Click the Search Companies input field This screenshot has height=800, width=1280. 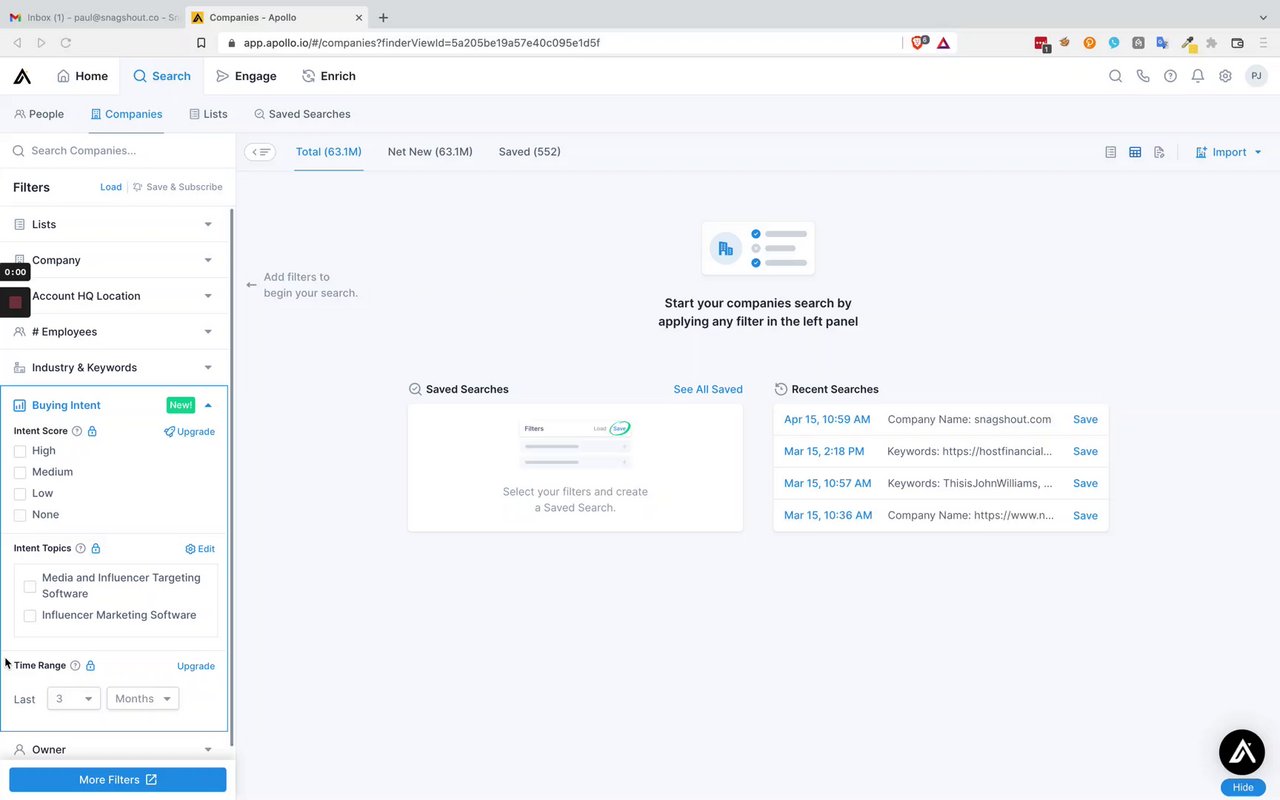click(118, 151)
